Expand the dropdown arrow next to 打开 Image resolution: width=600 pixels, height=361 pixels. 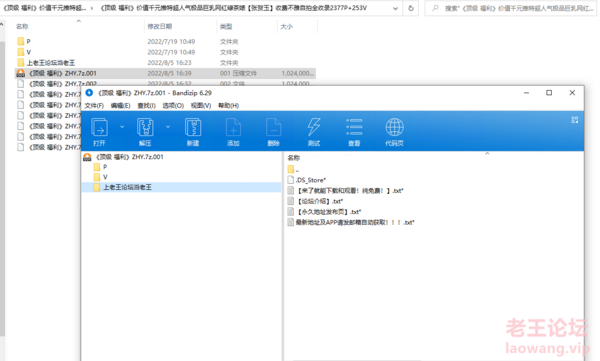pos(122,127)
